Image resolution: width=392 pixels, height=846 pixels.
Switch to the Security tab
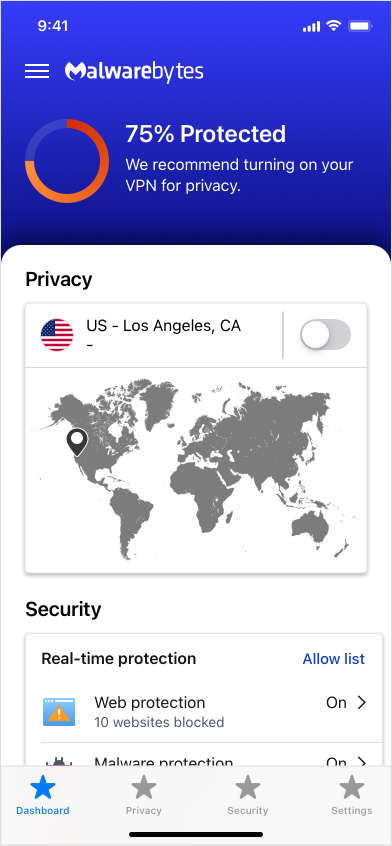pos(247,795)
